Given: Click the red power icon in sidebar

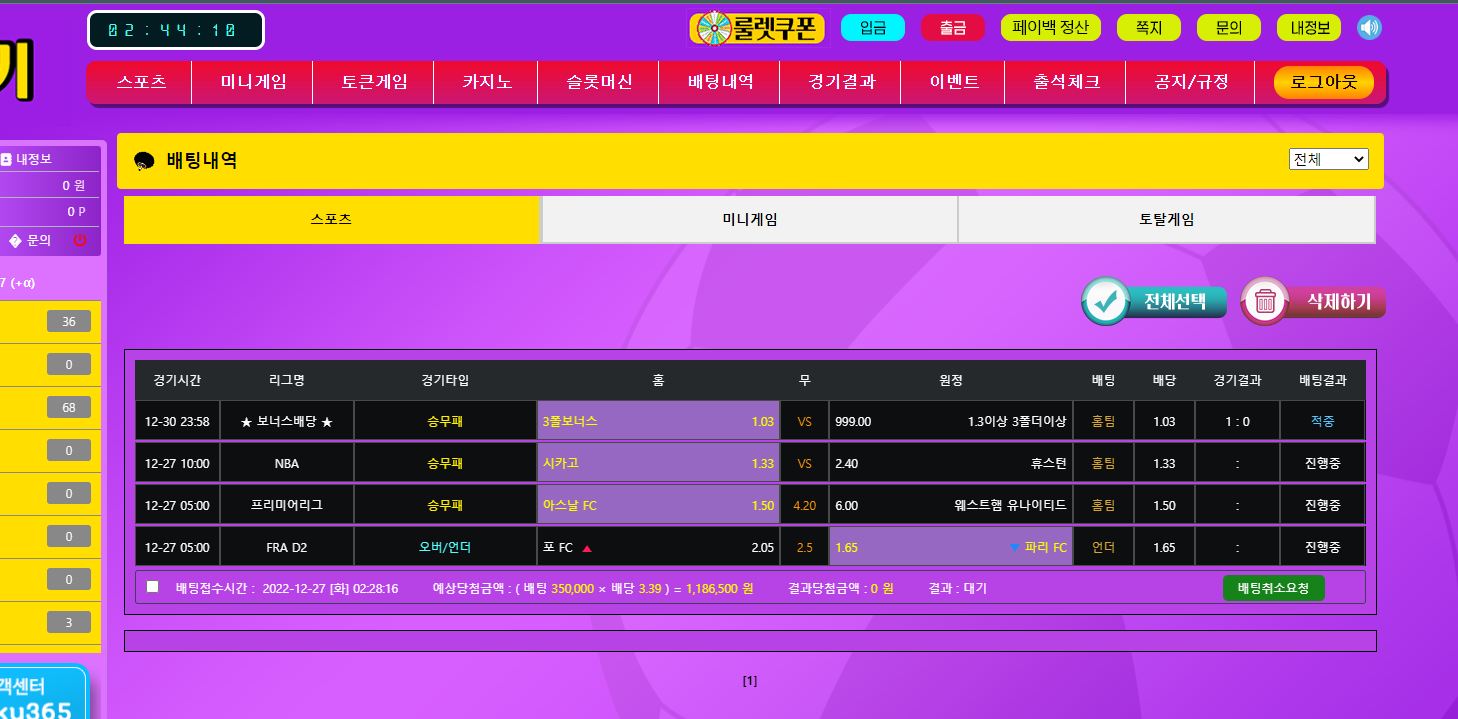Looking at the screenshot, I should click(x=80, y=240).
